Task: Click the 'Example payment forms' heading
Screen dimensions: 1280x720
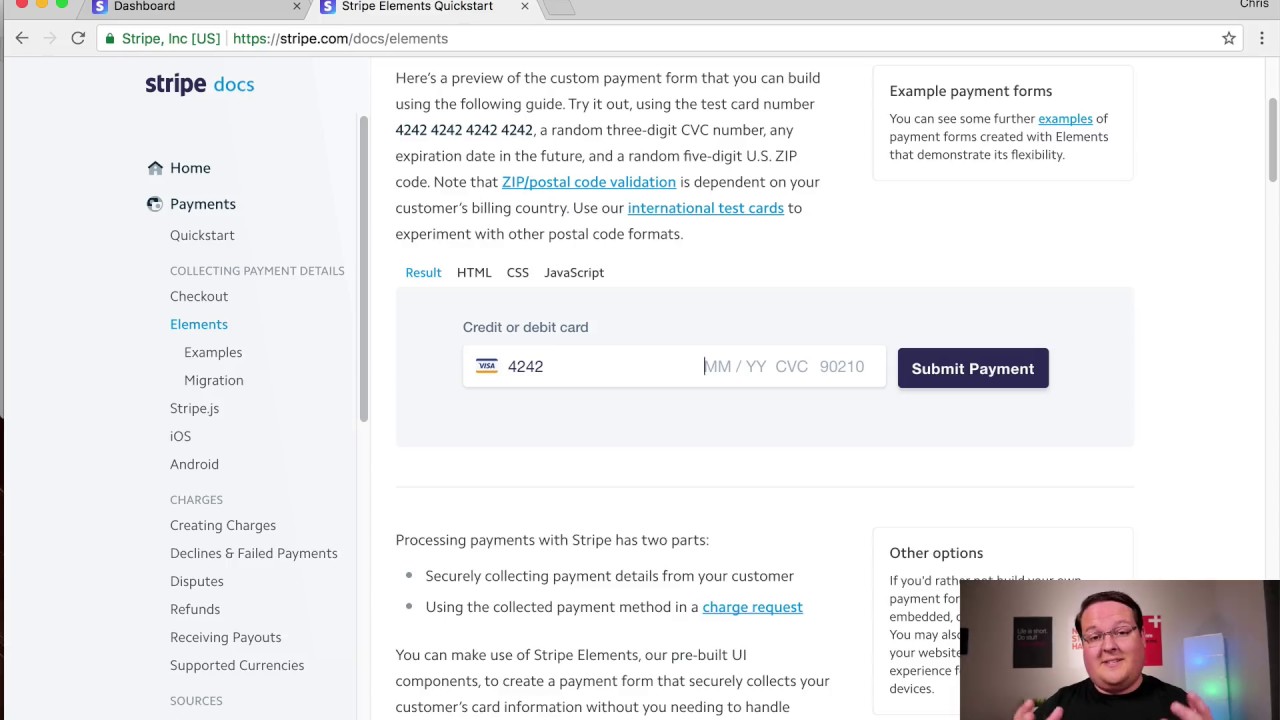Action: pyautogui.click(x=971, y=91)
